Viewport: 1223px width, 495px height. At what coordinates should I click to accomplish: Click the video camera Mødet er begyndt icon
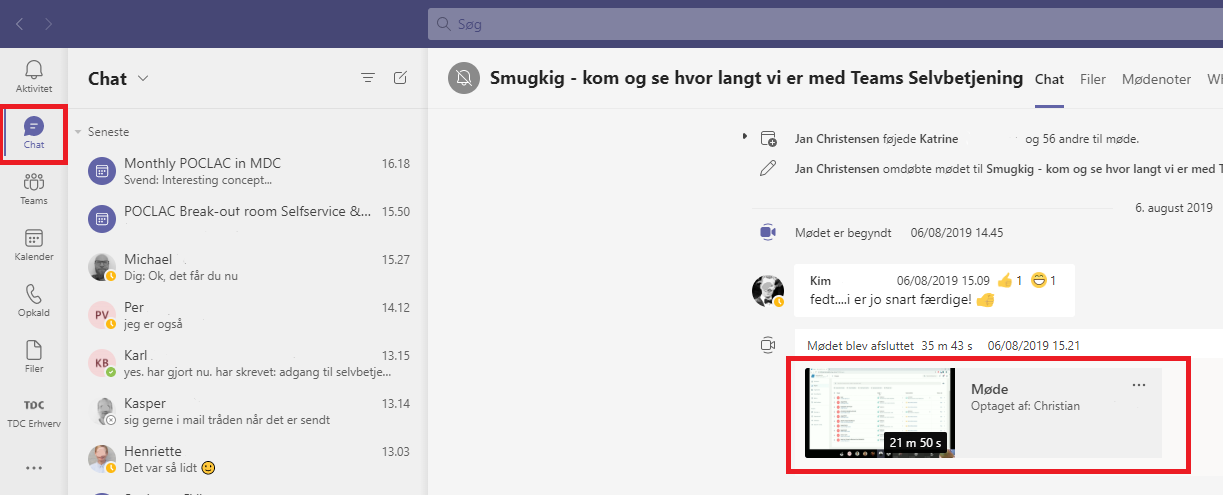pyautogui.click(x=768, y=232)
